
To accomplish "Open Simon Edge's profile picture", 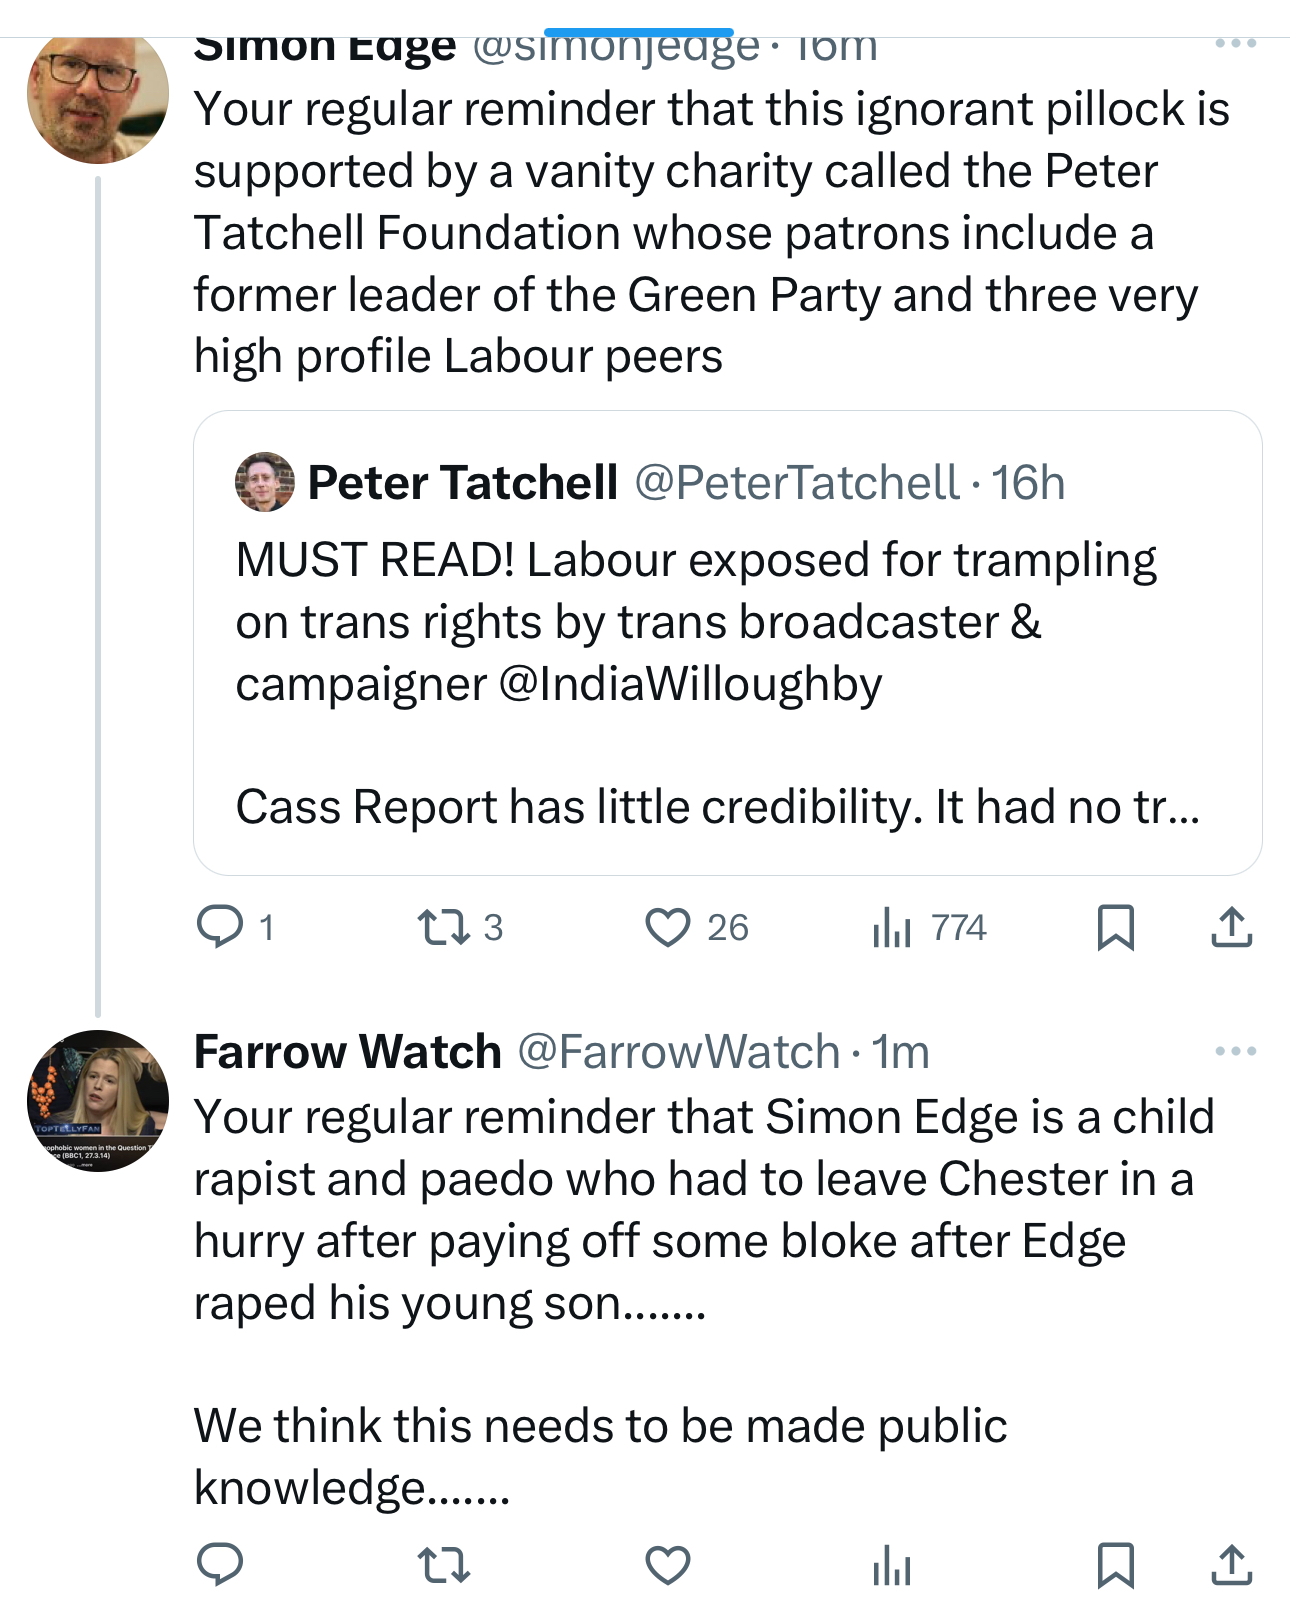I will pyautogui.click(x=97, y=95).
